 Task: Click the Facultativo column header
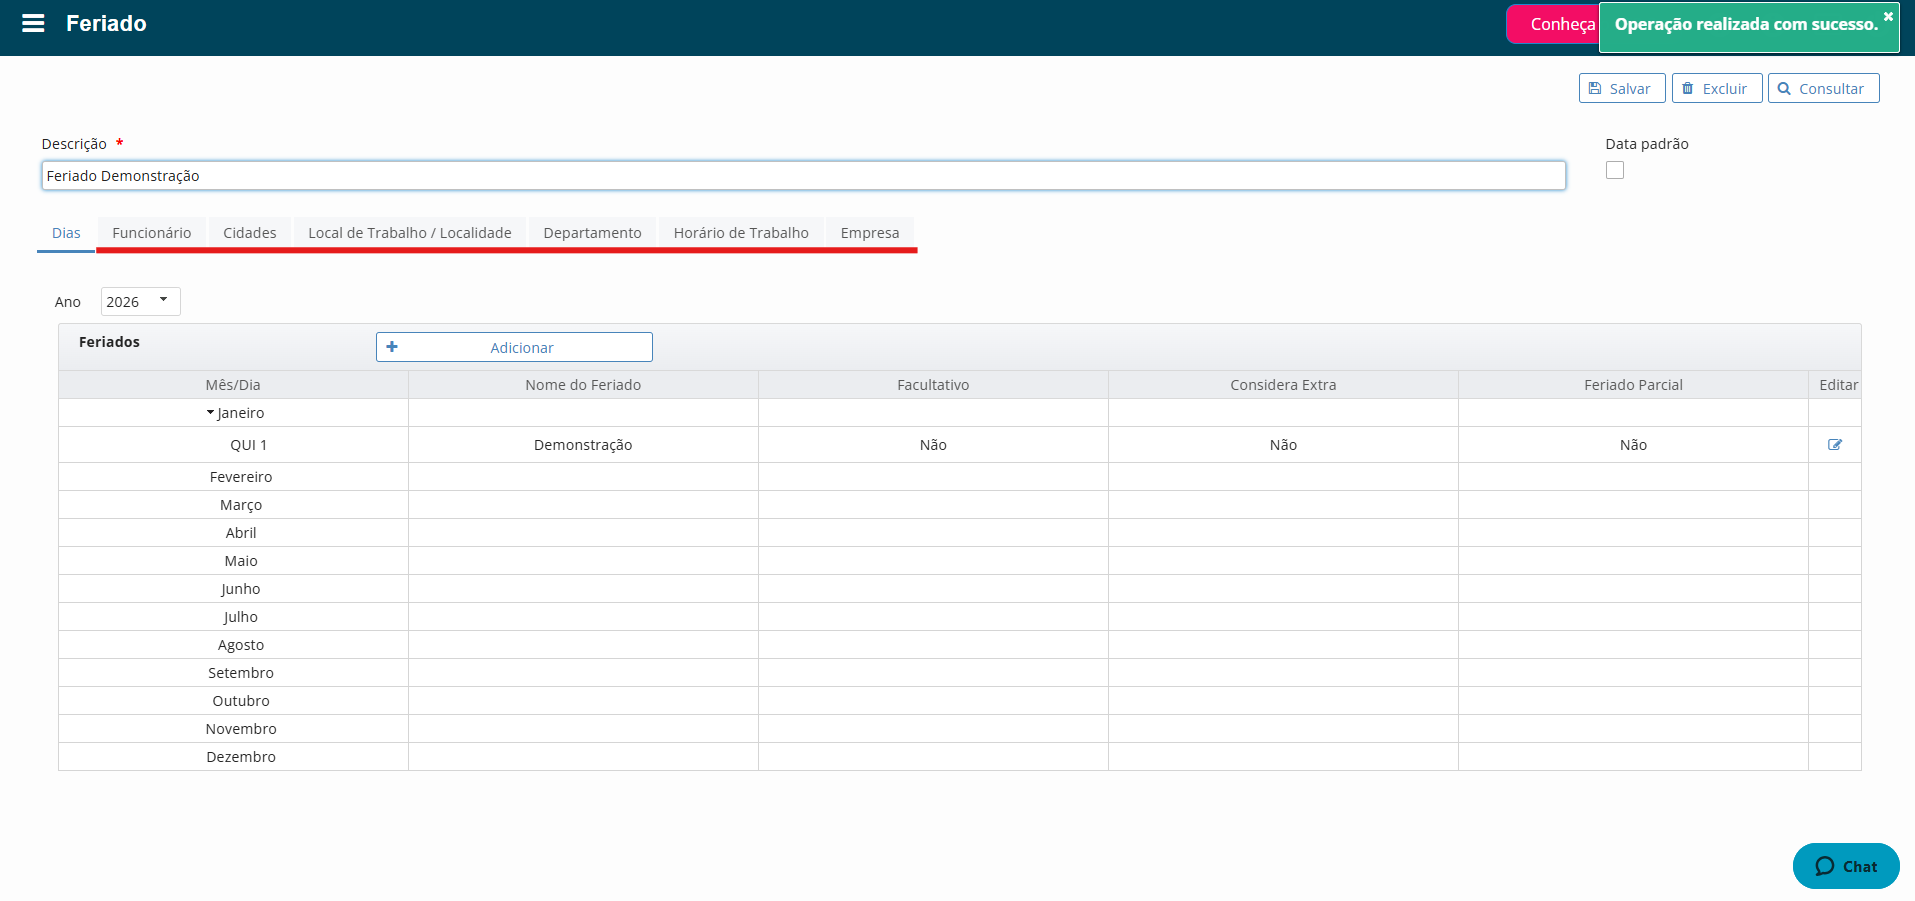(933, 385)
